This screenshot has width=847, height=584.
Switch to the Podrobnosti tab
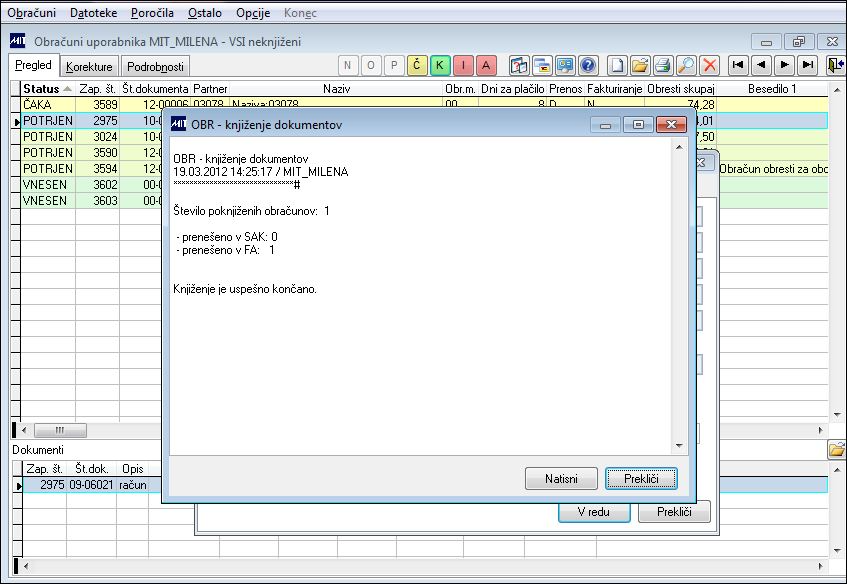coord(156,66)
